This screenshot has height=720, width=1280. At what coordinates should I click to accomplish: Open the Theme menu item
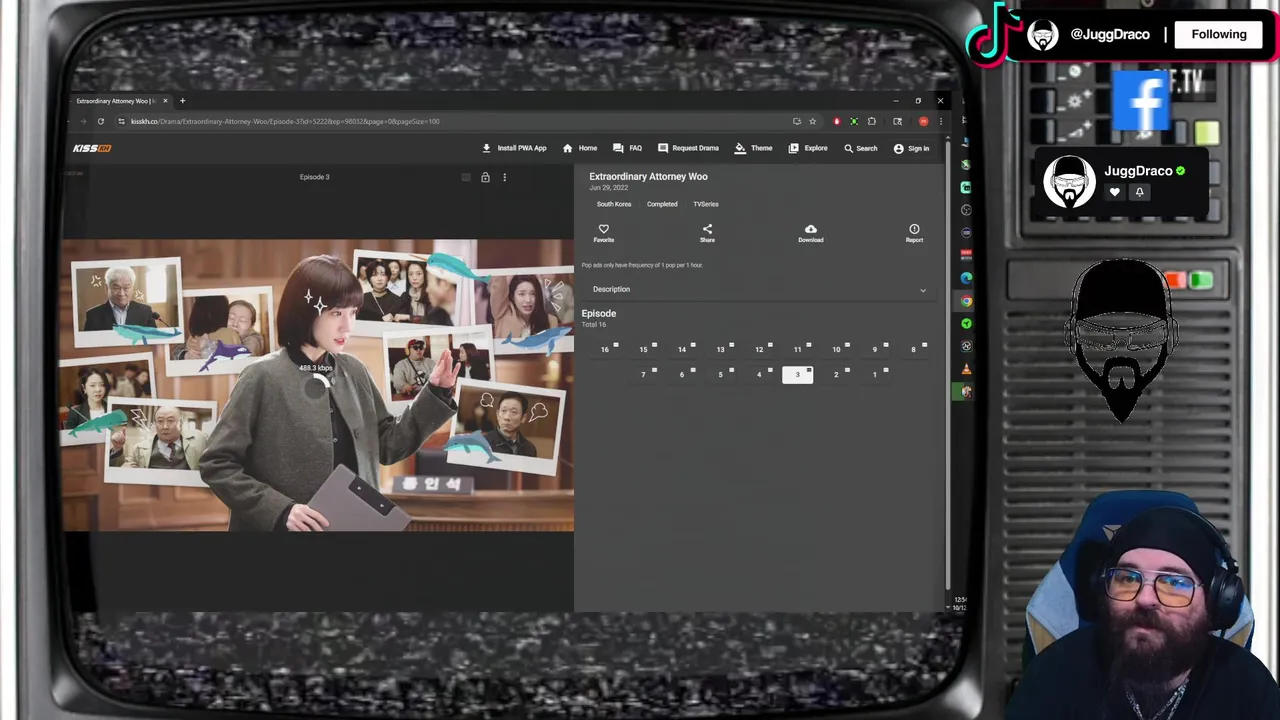(x=754, y=148)
